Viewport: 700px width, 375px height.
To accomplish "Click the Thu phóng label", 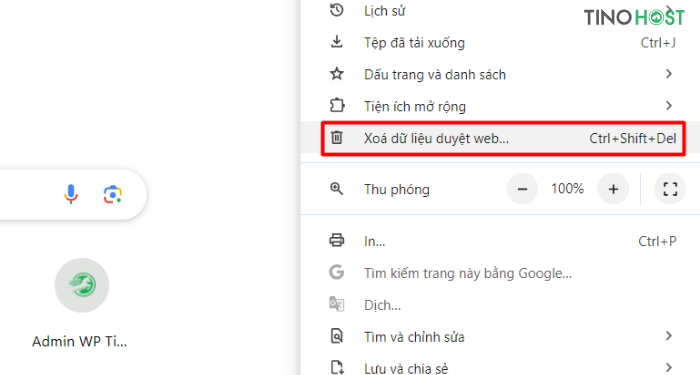I will point(397,189).
